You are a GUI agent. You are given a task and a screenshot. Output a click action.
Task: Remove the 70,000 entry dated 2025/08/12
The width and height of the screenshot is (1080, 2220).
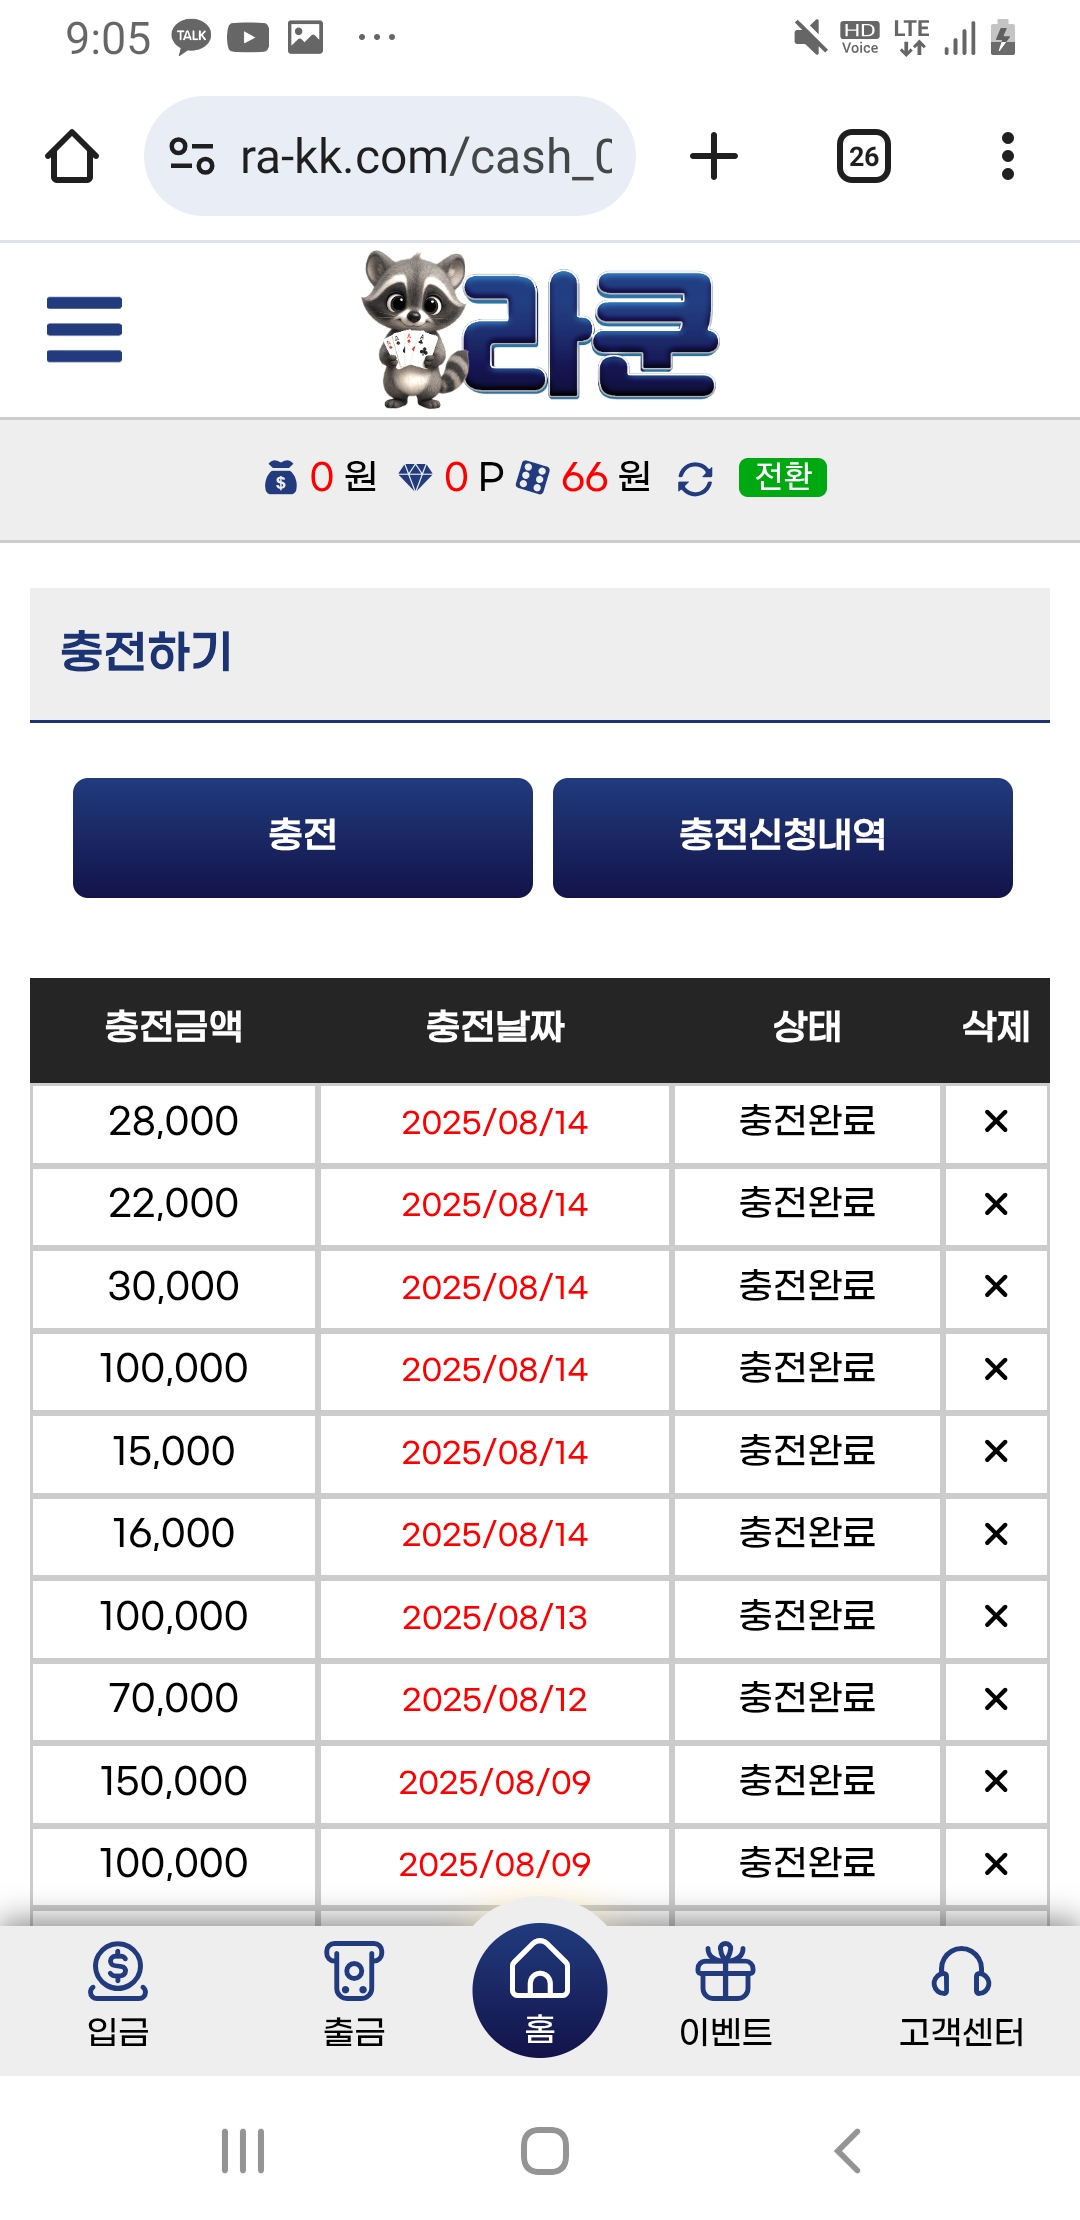tap(996, 1699)
